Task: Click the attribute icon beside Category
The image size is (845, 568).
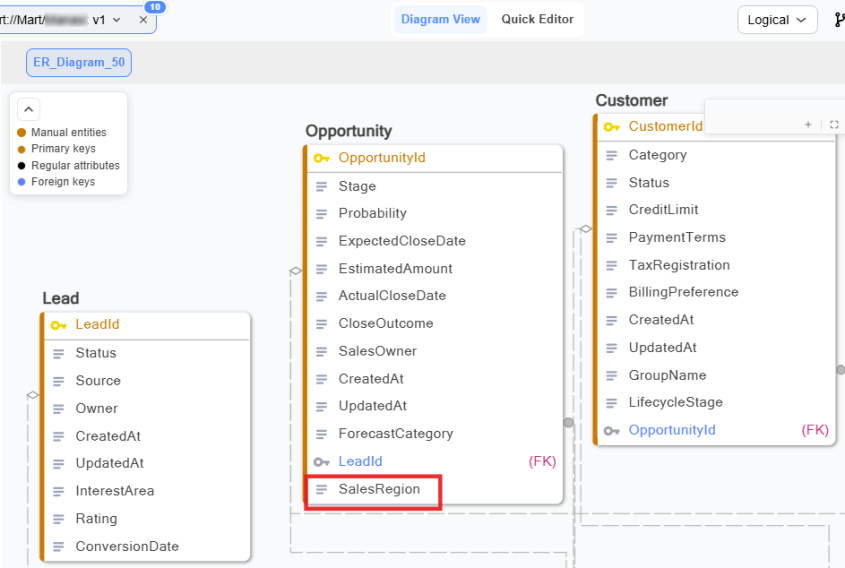Action: (611, 155)
